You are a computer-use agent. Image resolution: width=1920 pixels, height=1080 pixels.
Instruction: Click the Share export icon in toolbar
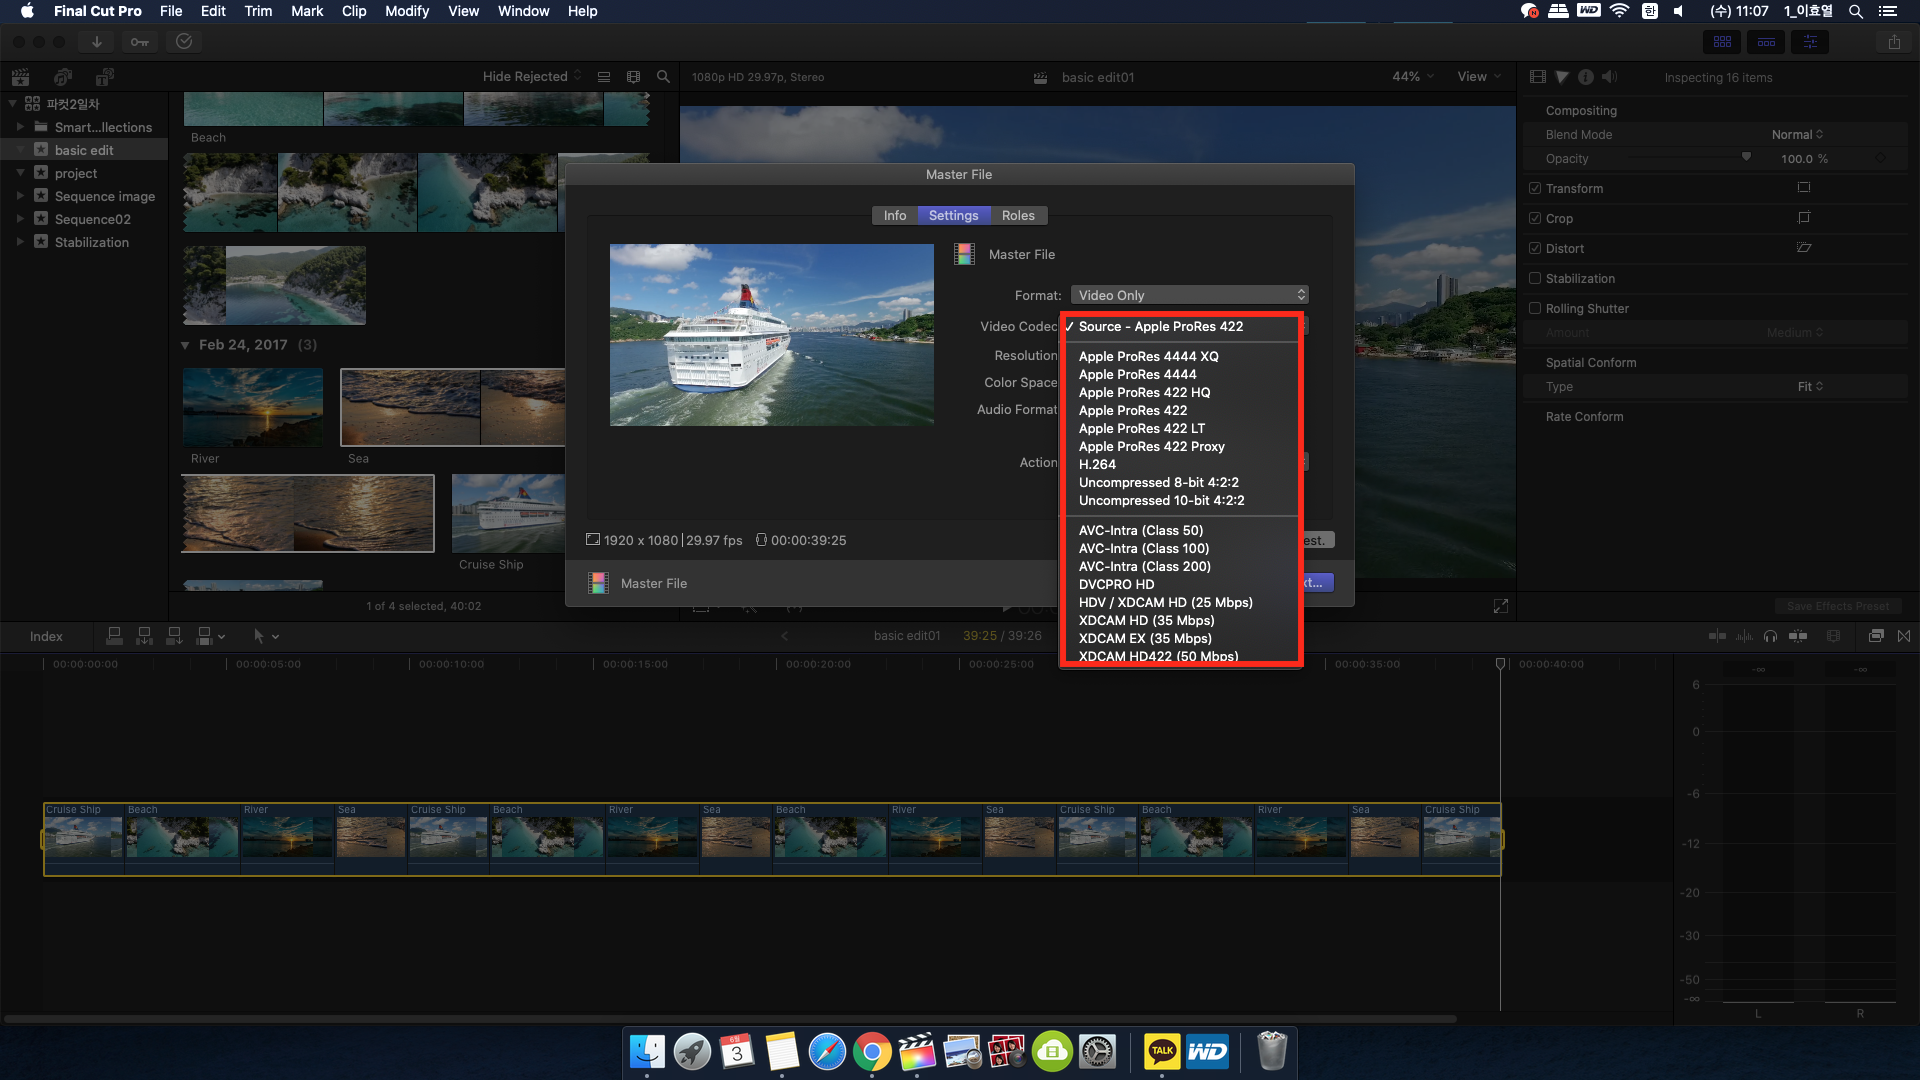pyautogui.click(x=1894, y=42)
